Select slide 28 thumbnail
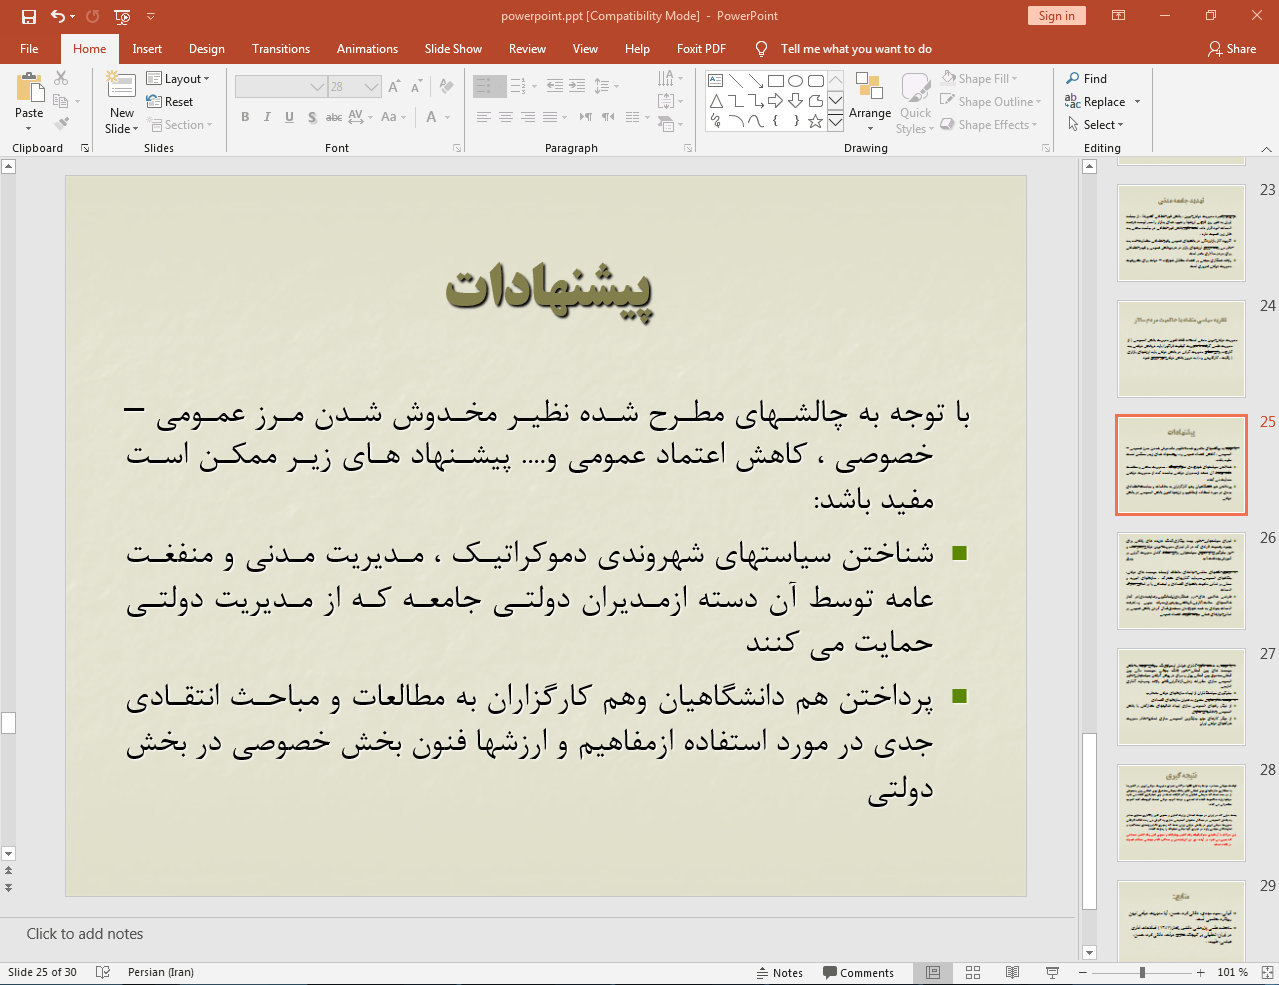Image resolution: width=1279 pixels, height=985 pixels. pos(1181,813)
